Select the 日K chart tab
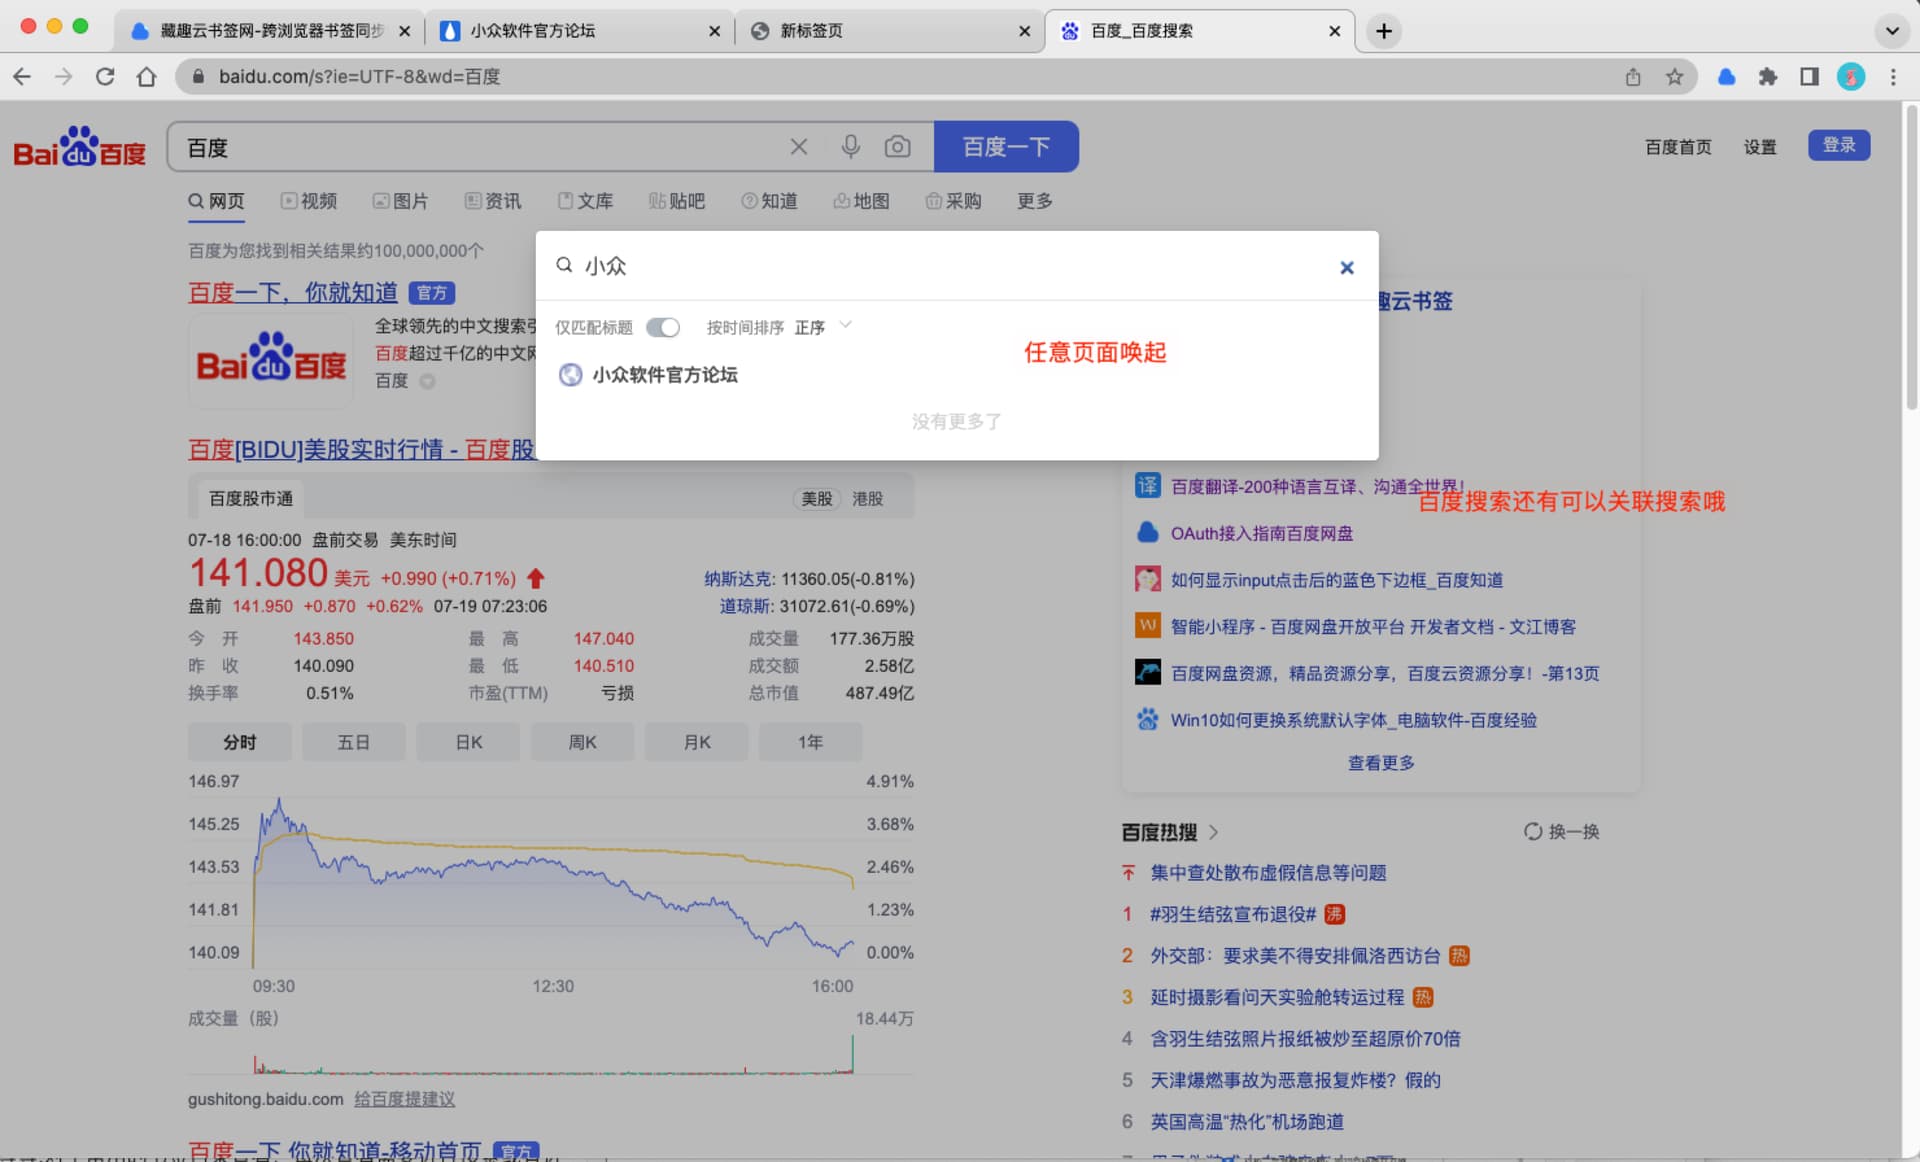Image resolution: width=1920 pixels, height=1162 pixels. coord(468,742)
